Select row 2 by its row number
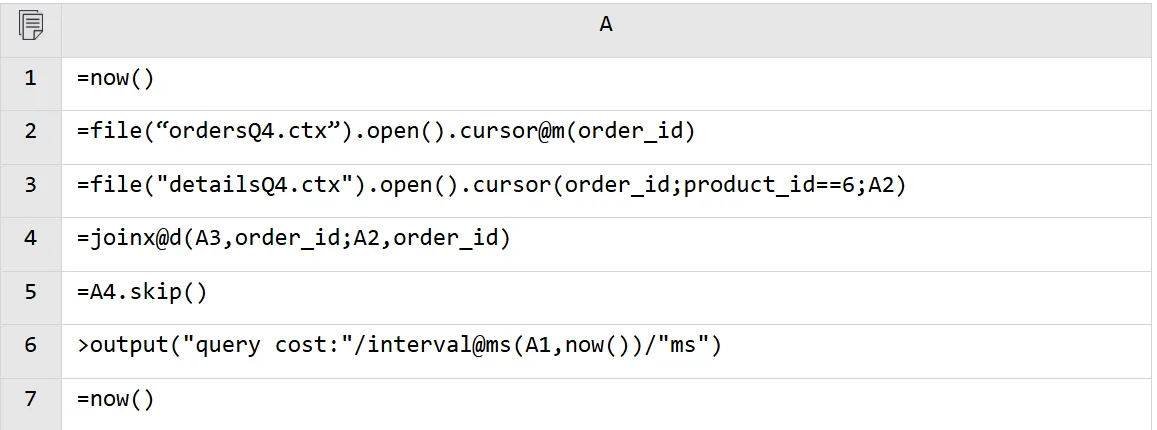The height and width of the screenshot is (430, 1157). click(30, 131)
